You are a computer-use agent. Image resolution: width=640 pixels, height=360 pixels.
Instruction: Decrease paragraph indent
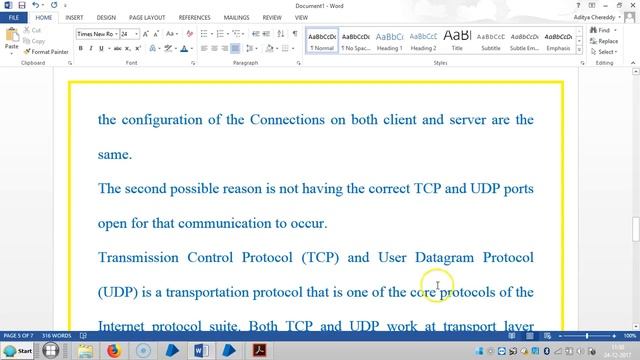(256, 34)
